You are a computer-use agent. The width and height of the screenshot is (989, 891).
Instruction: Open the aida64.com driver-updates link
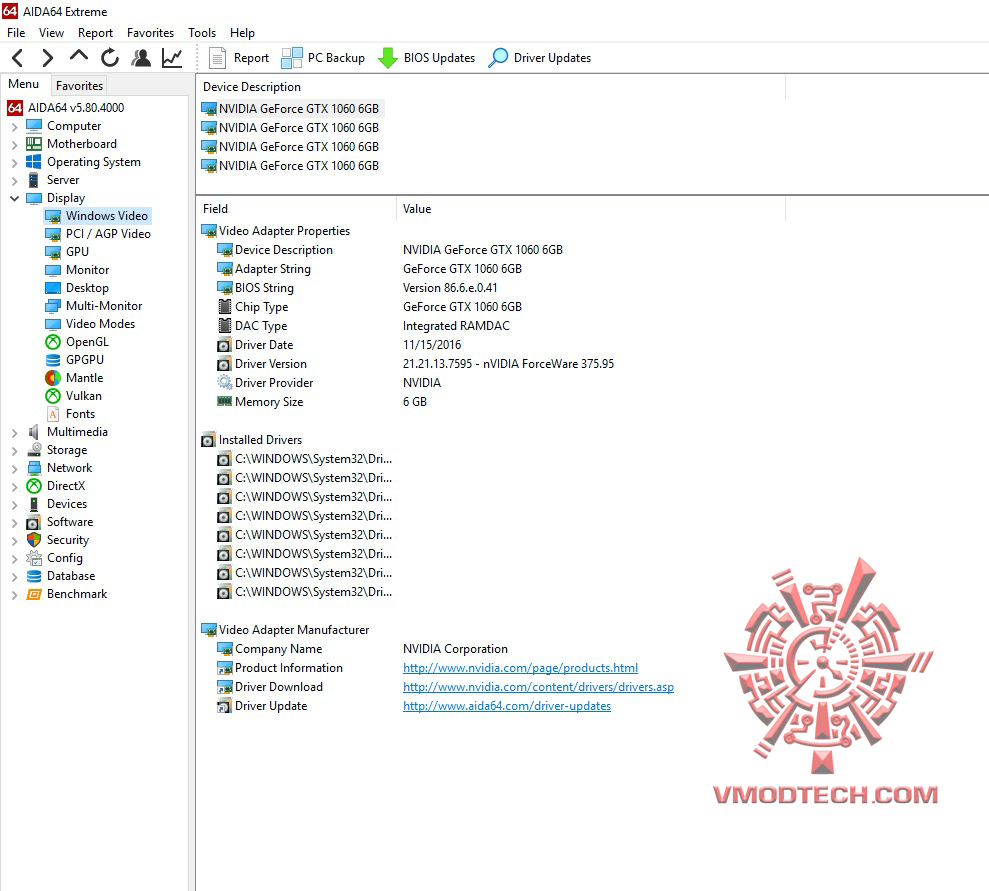click(x=506, y=706)
